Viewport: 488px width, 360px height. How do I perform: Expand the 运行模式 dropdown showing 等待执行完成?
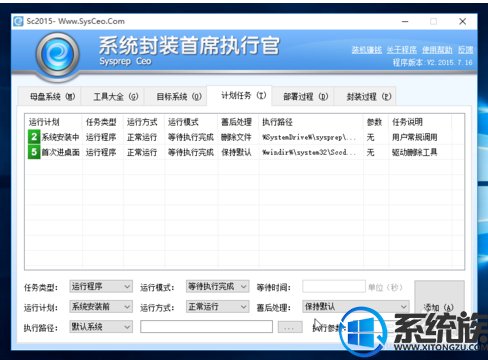click(217, 286)
